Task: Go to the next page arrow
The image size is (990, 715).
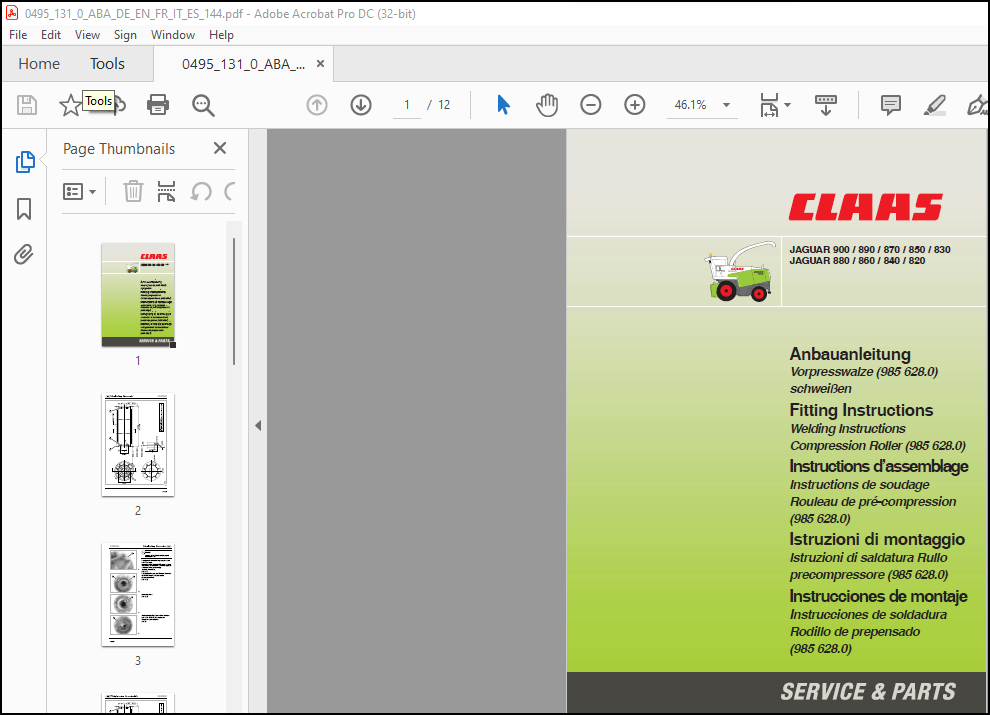Action: (361, 105)
